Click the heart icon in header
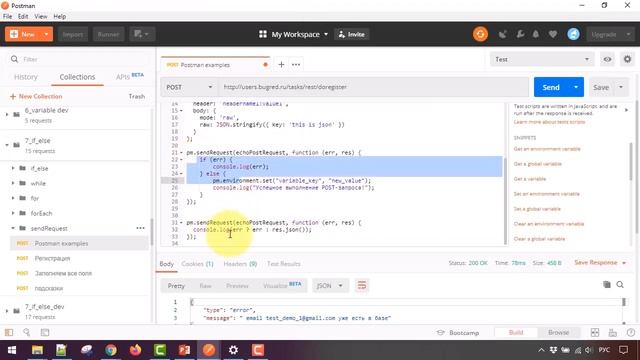Image resolution: width=640 pixels, height=360 pixels. (x=553, y=34)
